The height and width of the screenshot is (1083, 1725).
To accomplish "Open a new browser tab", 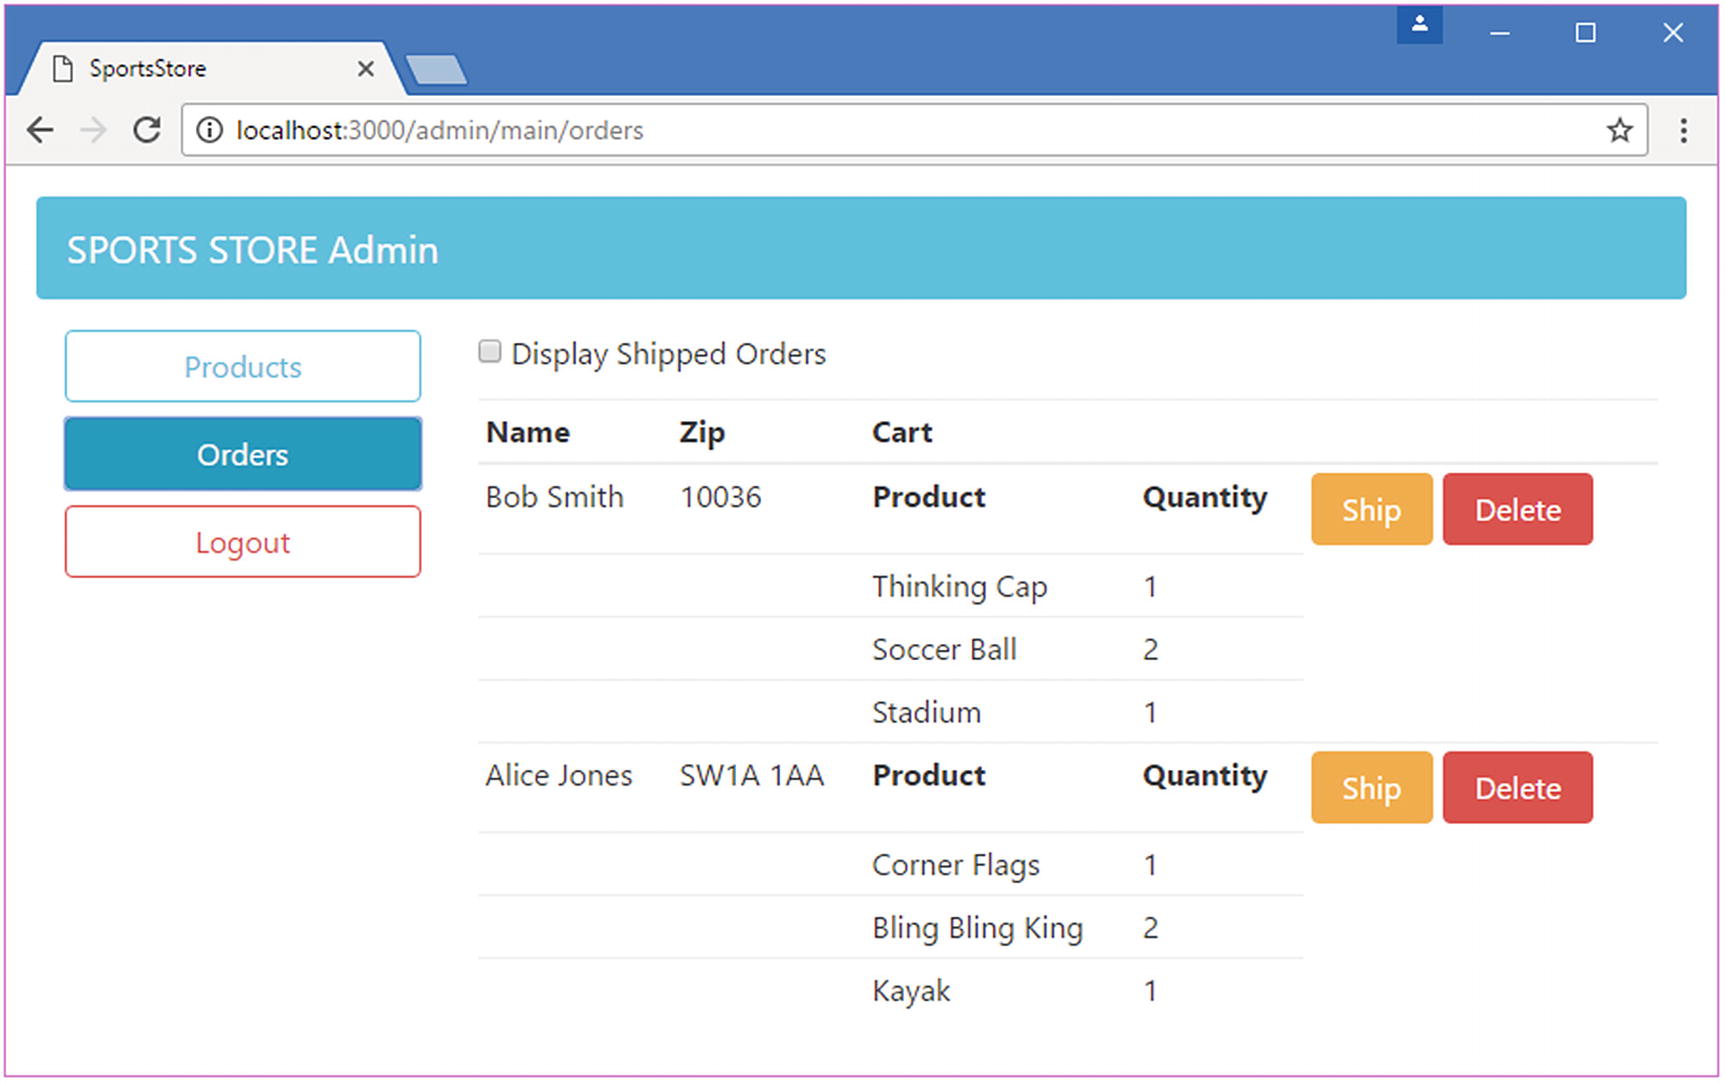I will click(437, 70).
